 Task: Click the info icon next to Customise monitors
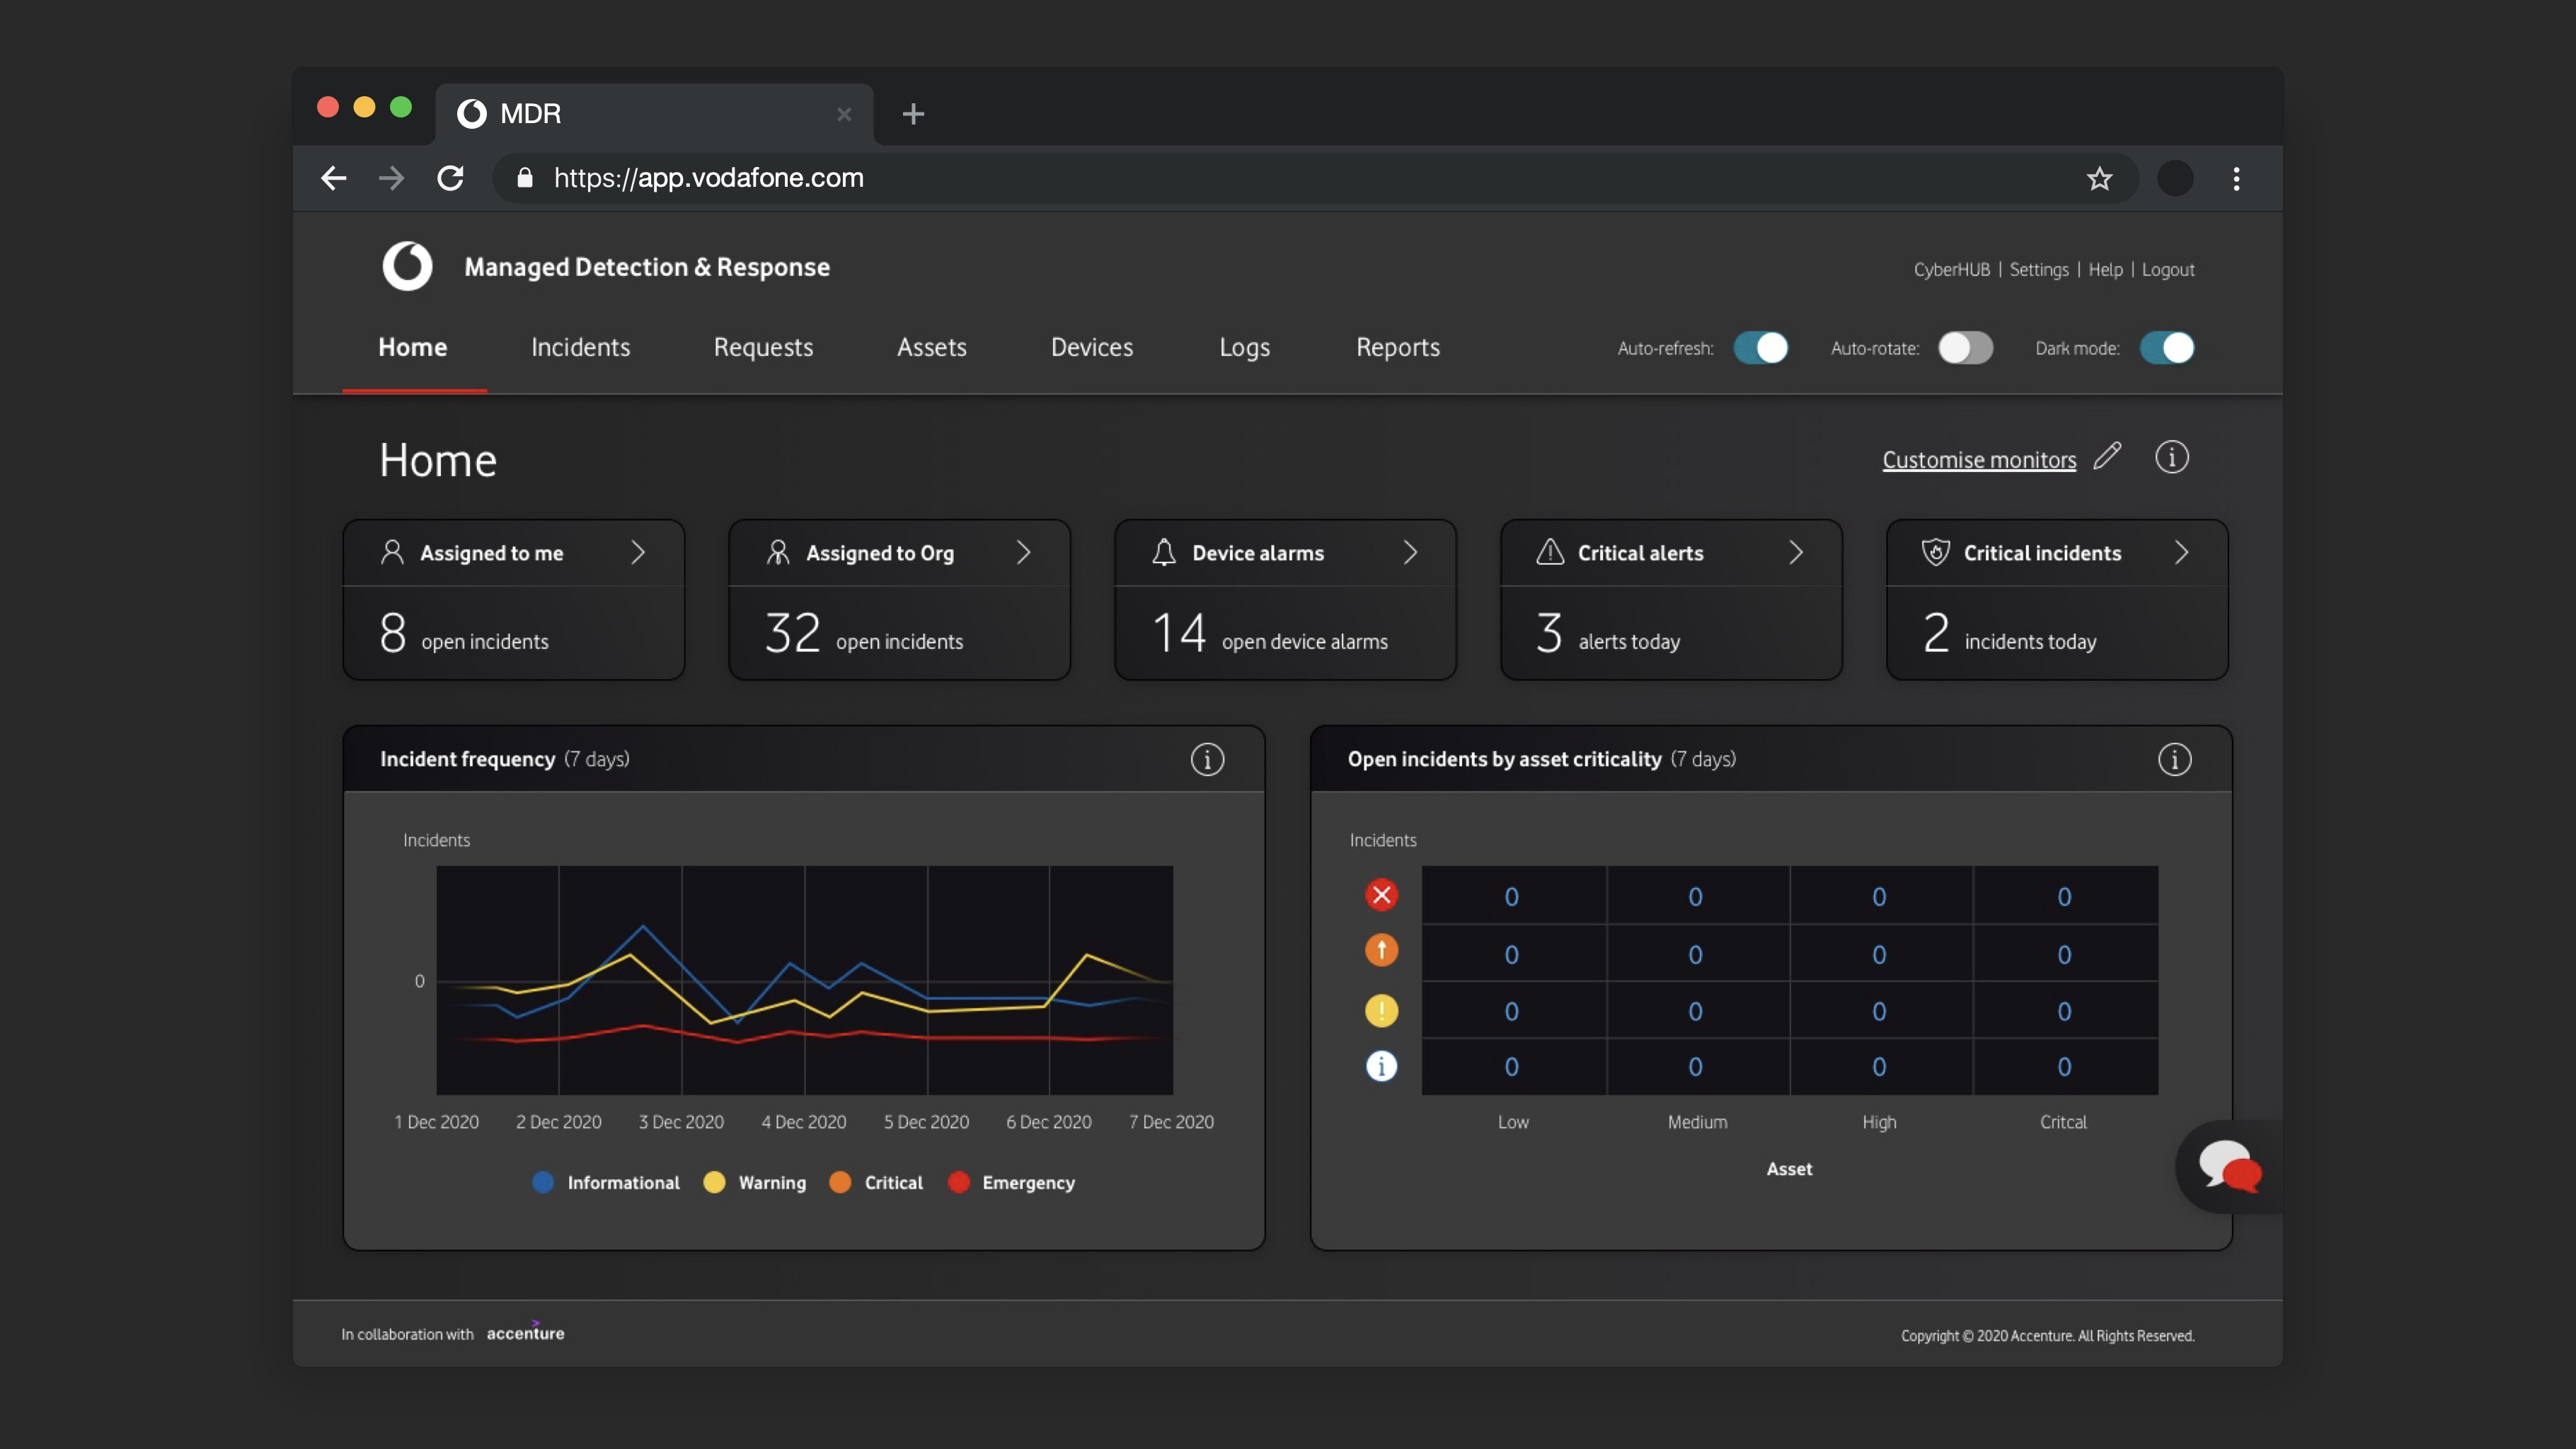pos(2171,458)
